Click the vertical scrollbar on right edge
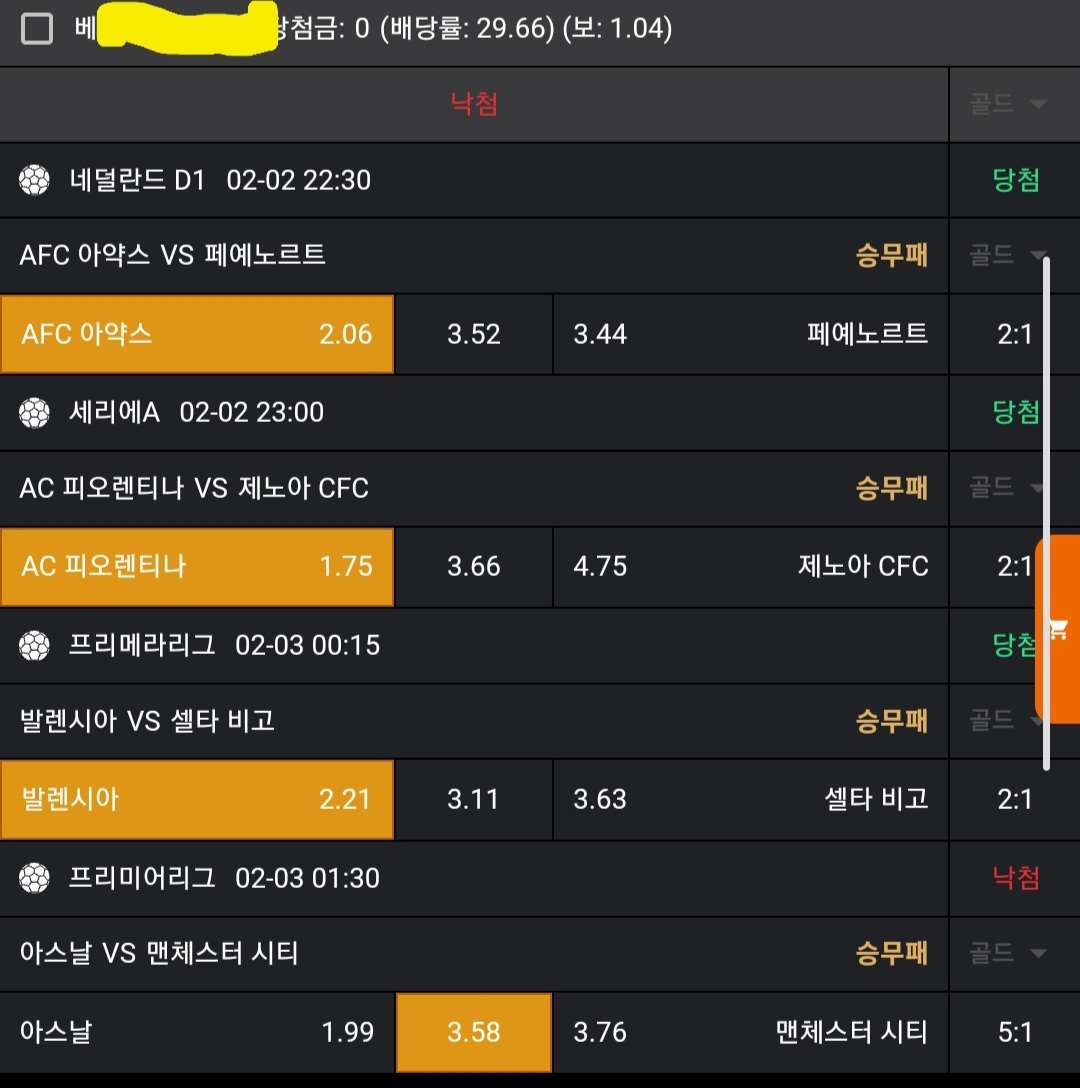This screenshot has width=1080, height=1088. point(1046,512)
